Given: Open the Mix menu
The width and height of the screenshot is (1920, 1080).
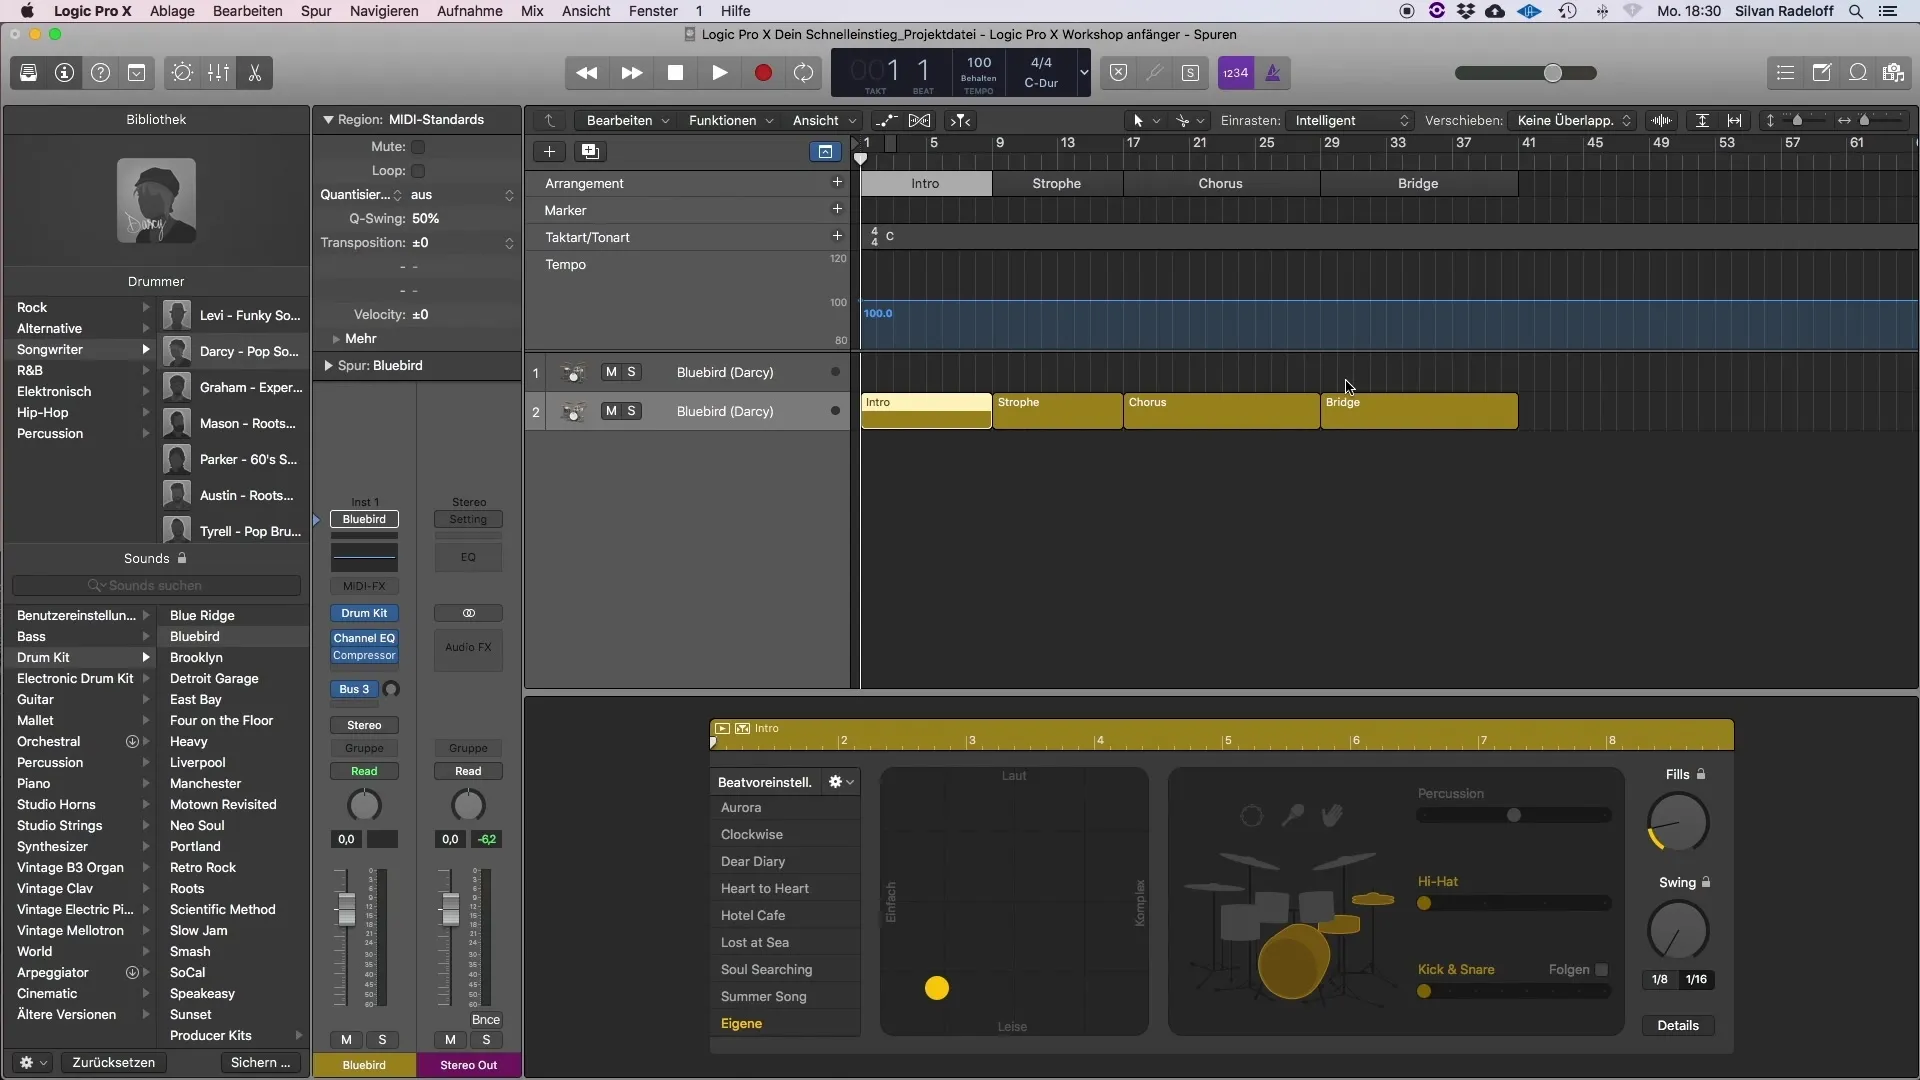Looking at the screenshot, I should pos(532,11).
